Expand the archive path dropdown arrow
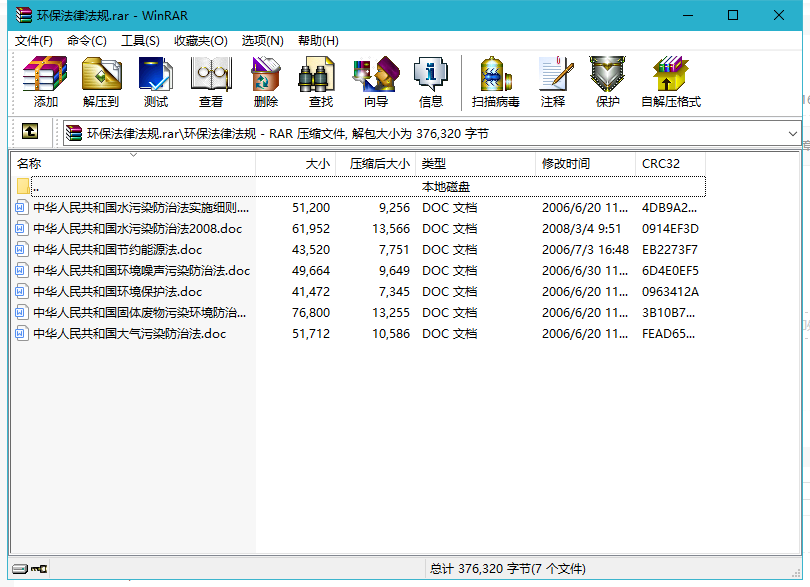Screen dimensions: 810x587 click(x=792, y=134)
